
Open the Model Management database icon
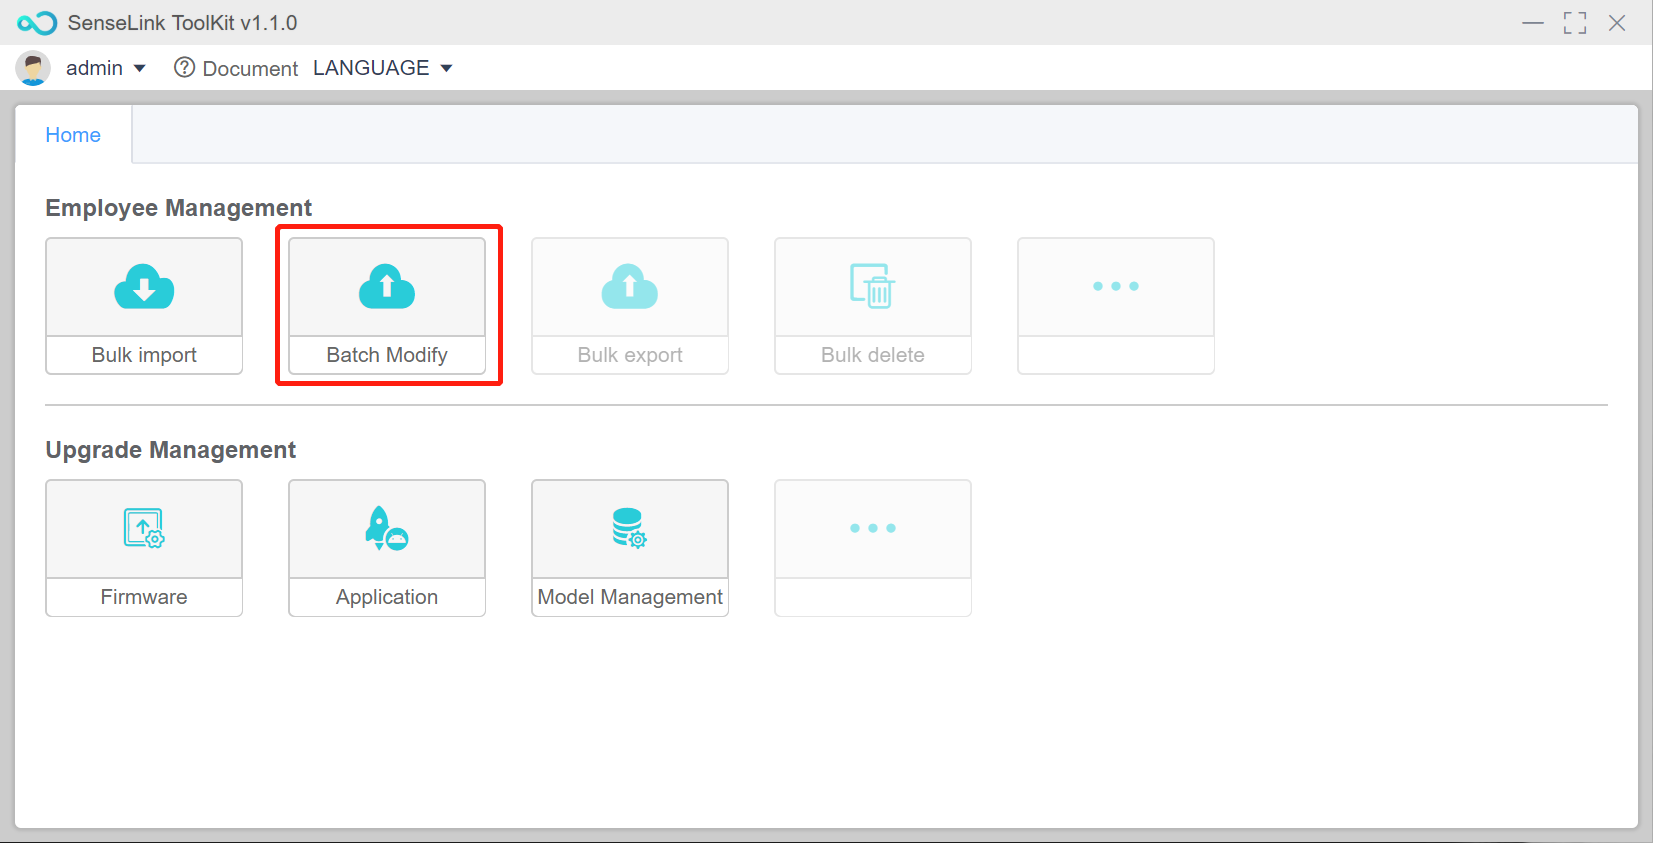point(629,528)
